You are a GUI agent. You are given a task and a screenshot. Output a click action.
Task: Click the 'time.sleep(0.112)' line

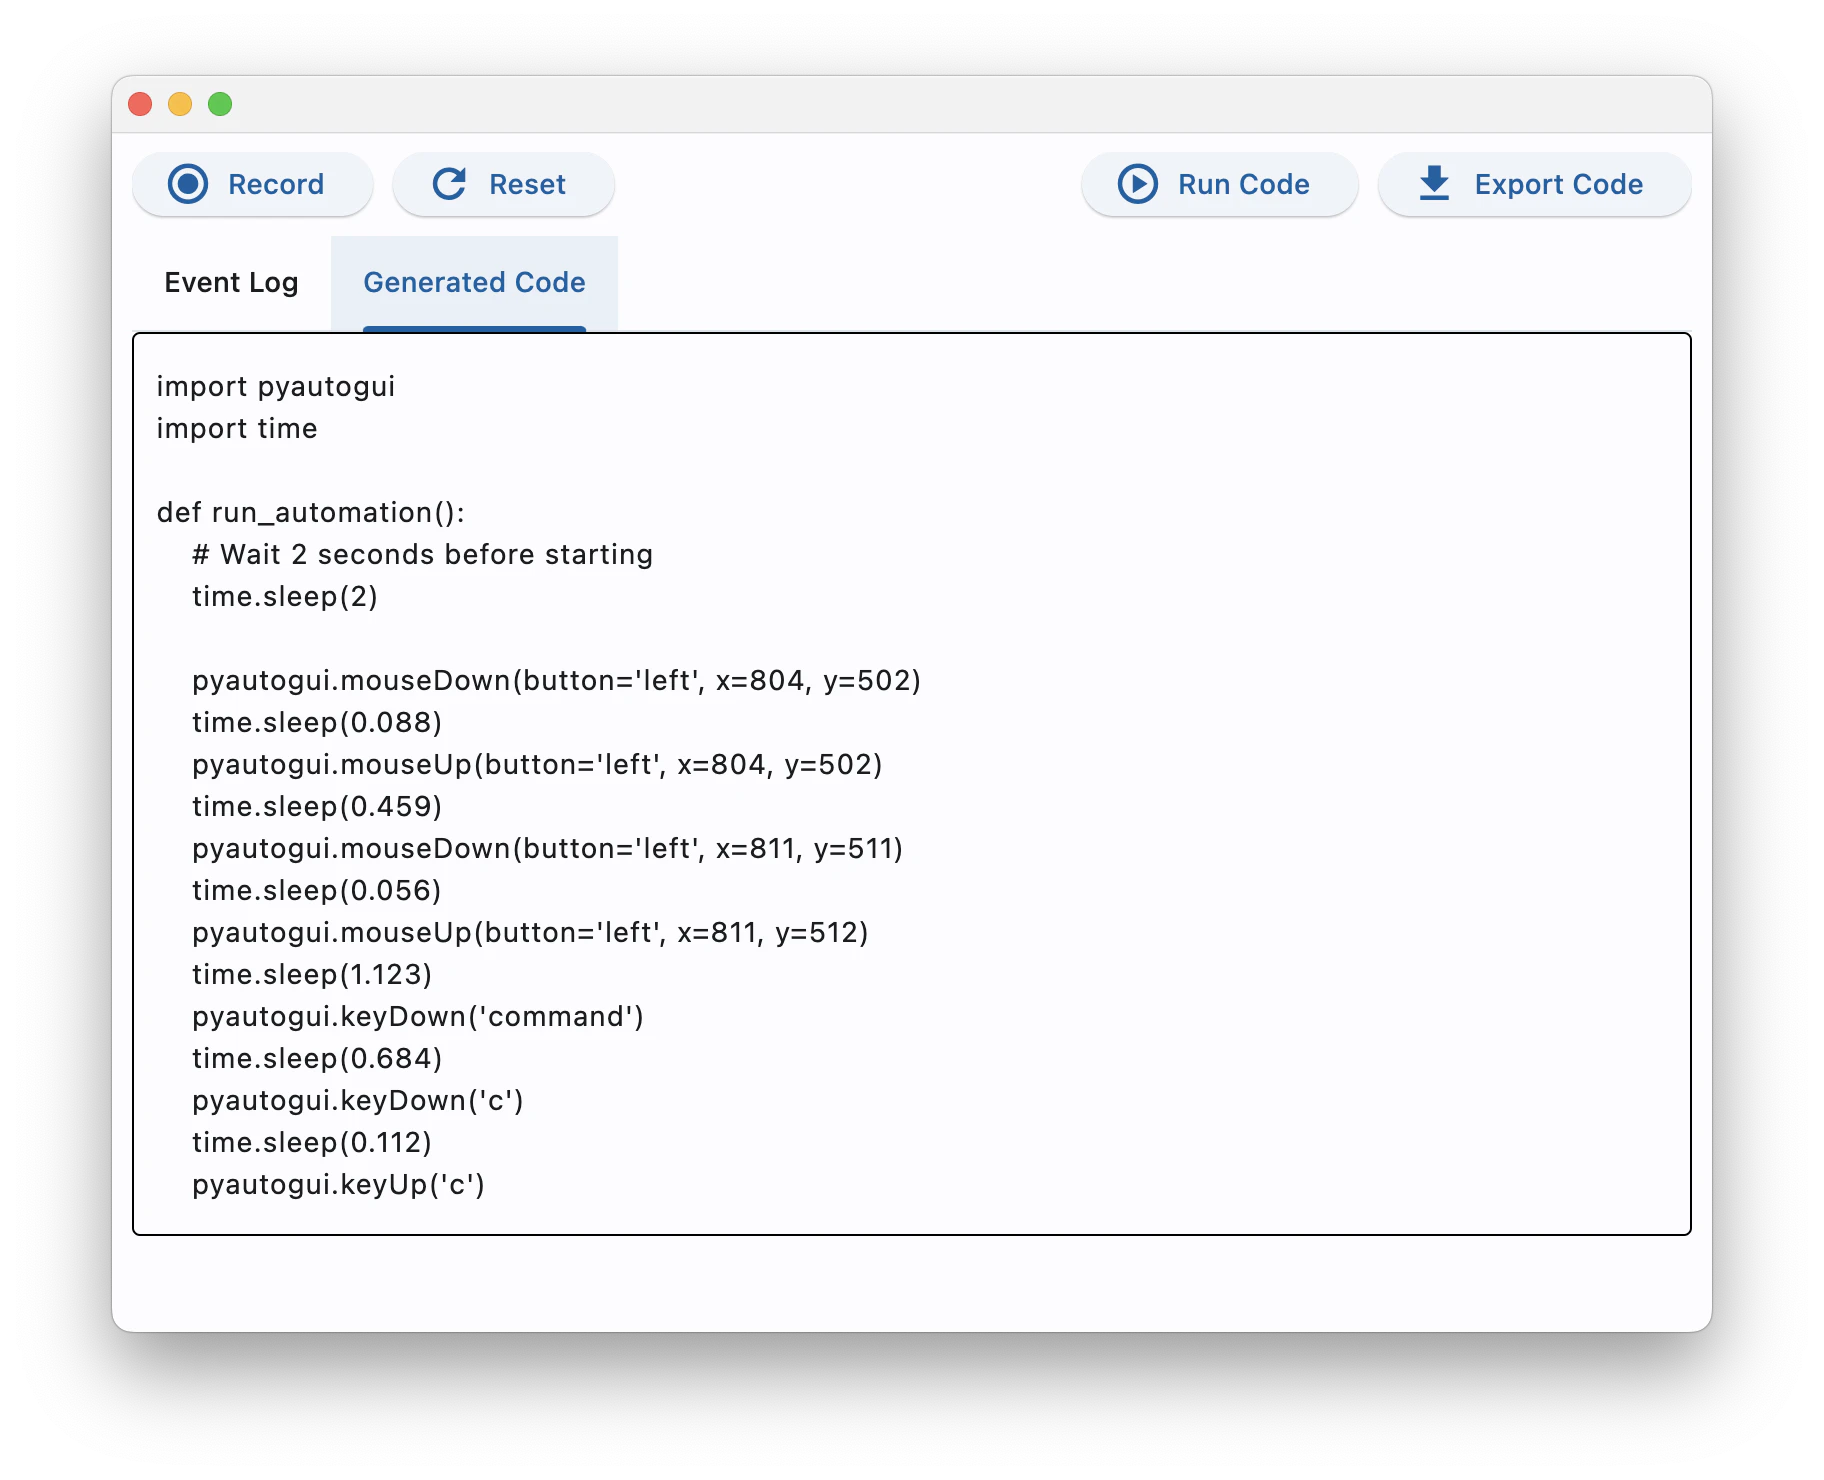pyautogui.click(x=312, y=1143)
